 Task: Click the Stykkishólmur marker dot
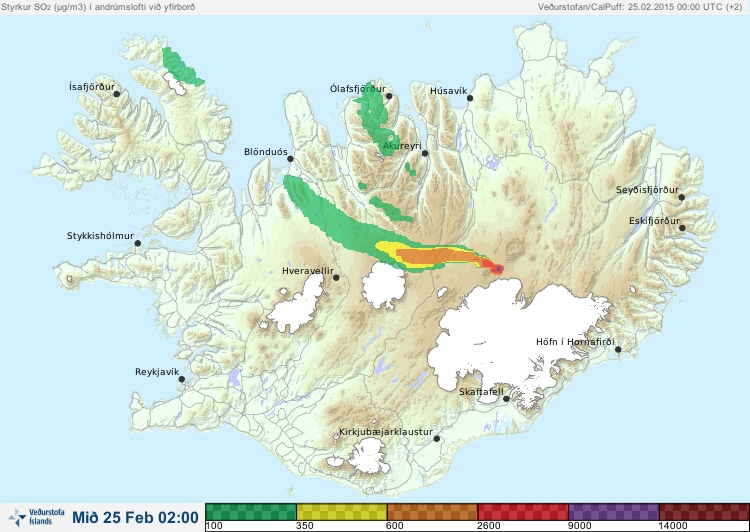tap(138, 243)
